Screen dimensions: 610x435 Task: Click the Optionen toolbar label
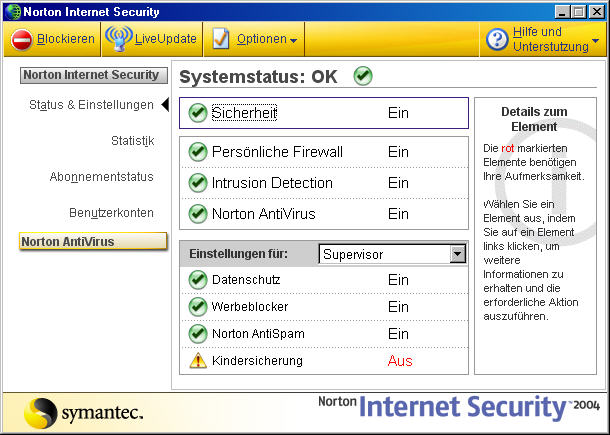click(x=262, y=39)
